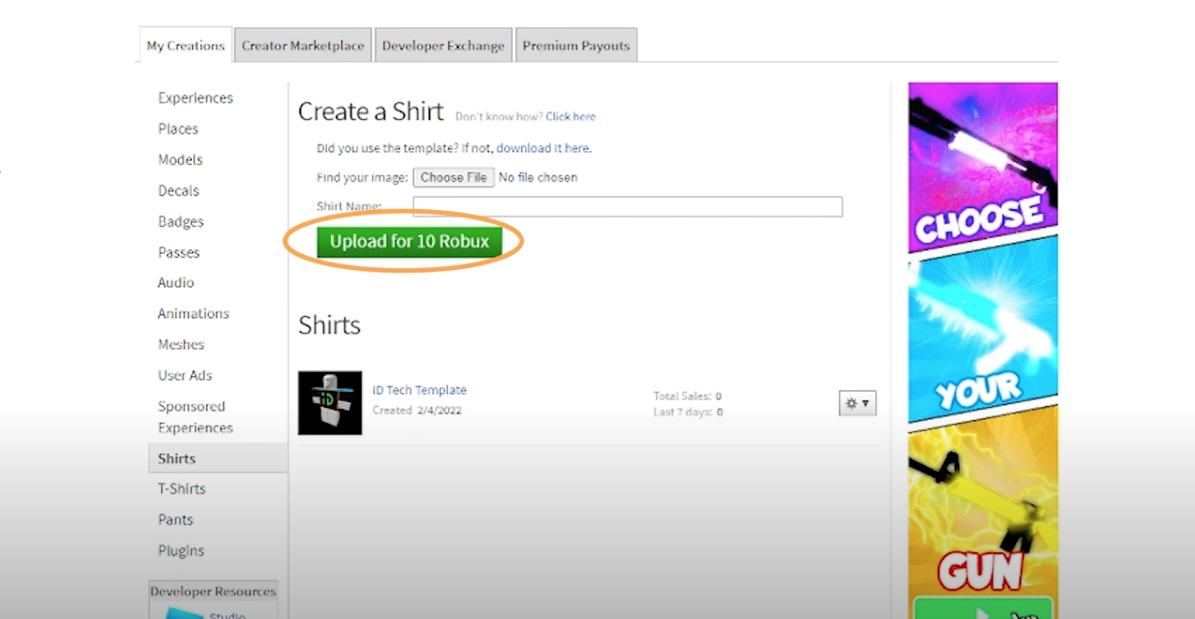
Task: Click the Choose File button
Action: click(x=453, y=177)
